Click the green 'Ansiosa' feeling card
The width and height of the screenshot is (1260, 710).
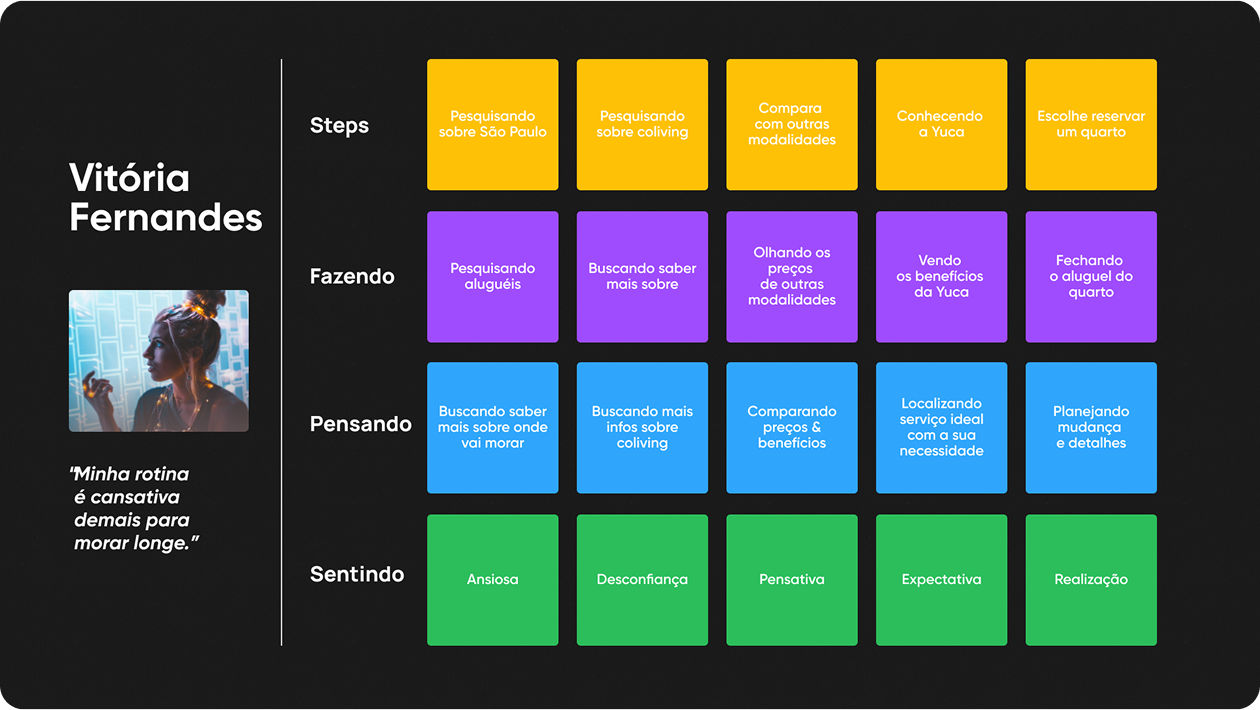pos(492,580)
